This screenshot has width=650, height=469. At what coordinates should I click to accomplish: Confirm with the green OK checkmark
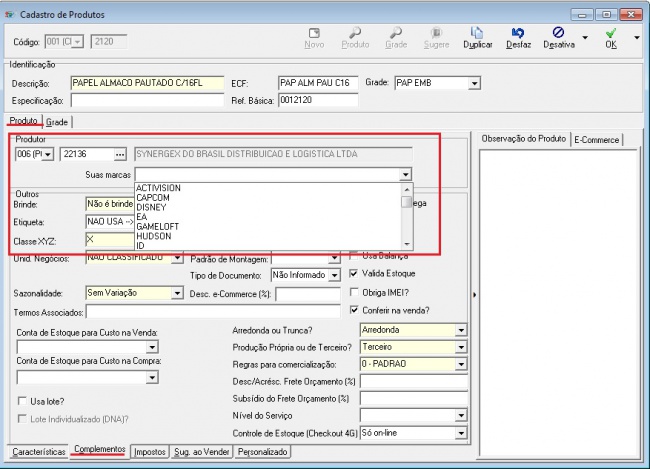coord(610,38)
